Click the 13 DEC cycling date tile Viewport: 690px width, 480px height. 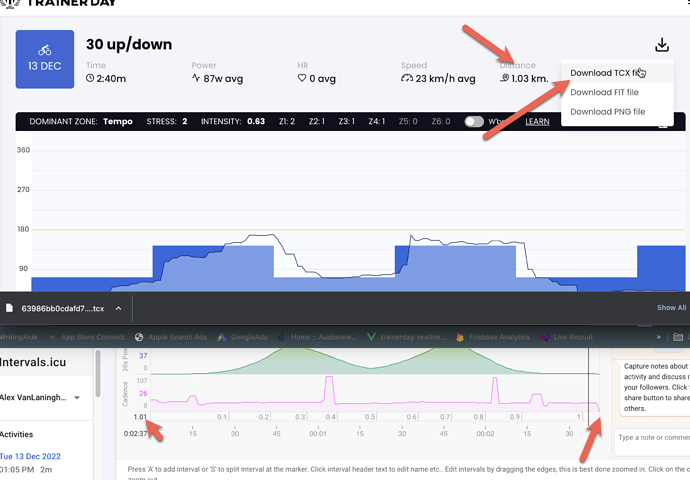(x=45, y=59)
